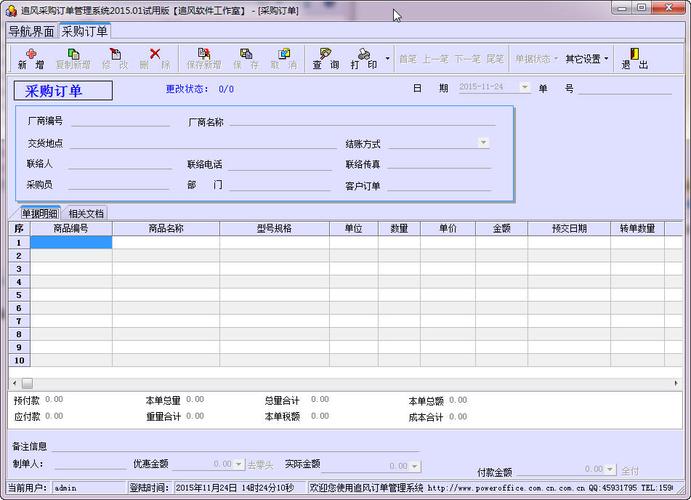Click the 备注信息 input field
This screenshot has width=691, height=500.
coord(236,446)
